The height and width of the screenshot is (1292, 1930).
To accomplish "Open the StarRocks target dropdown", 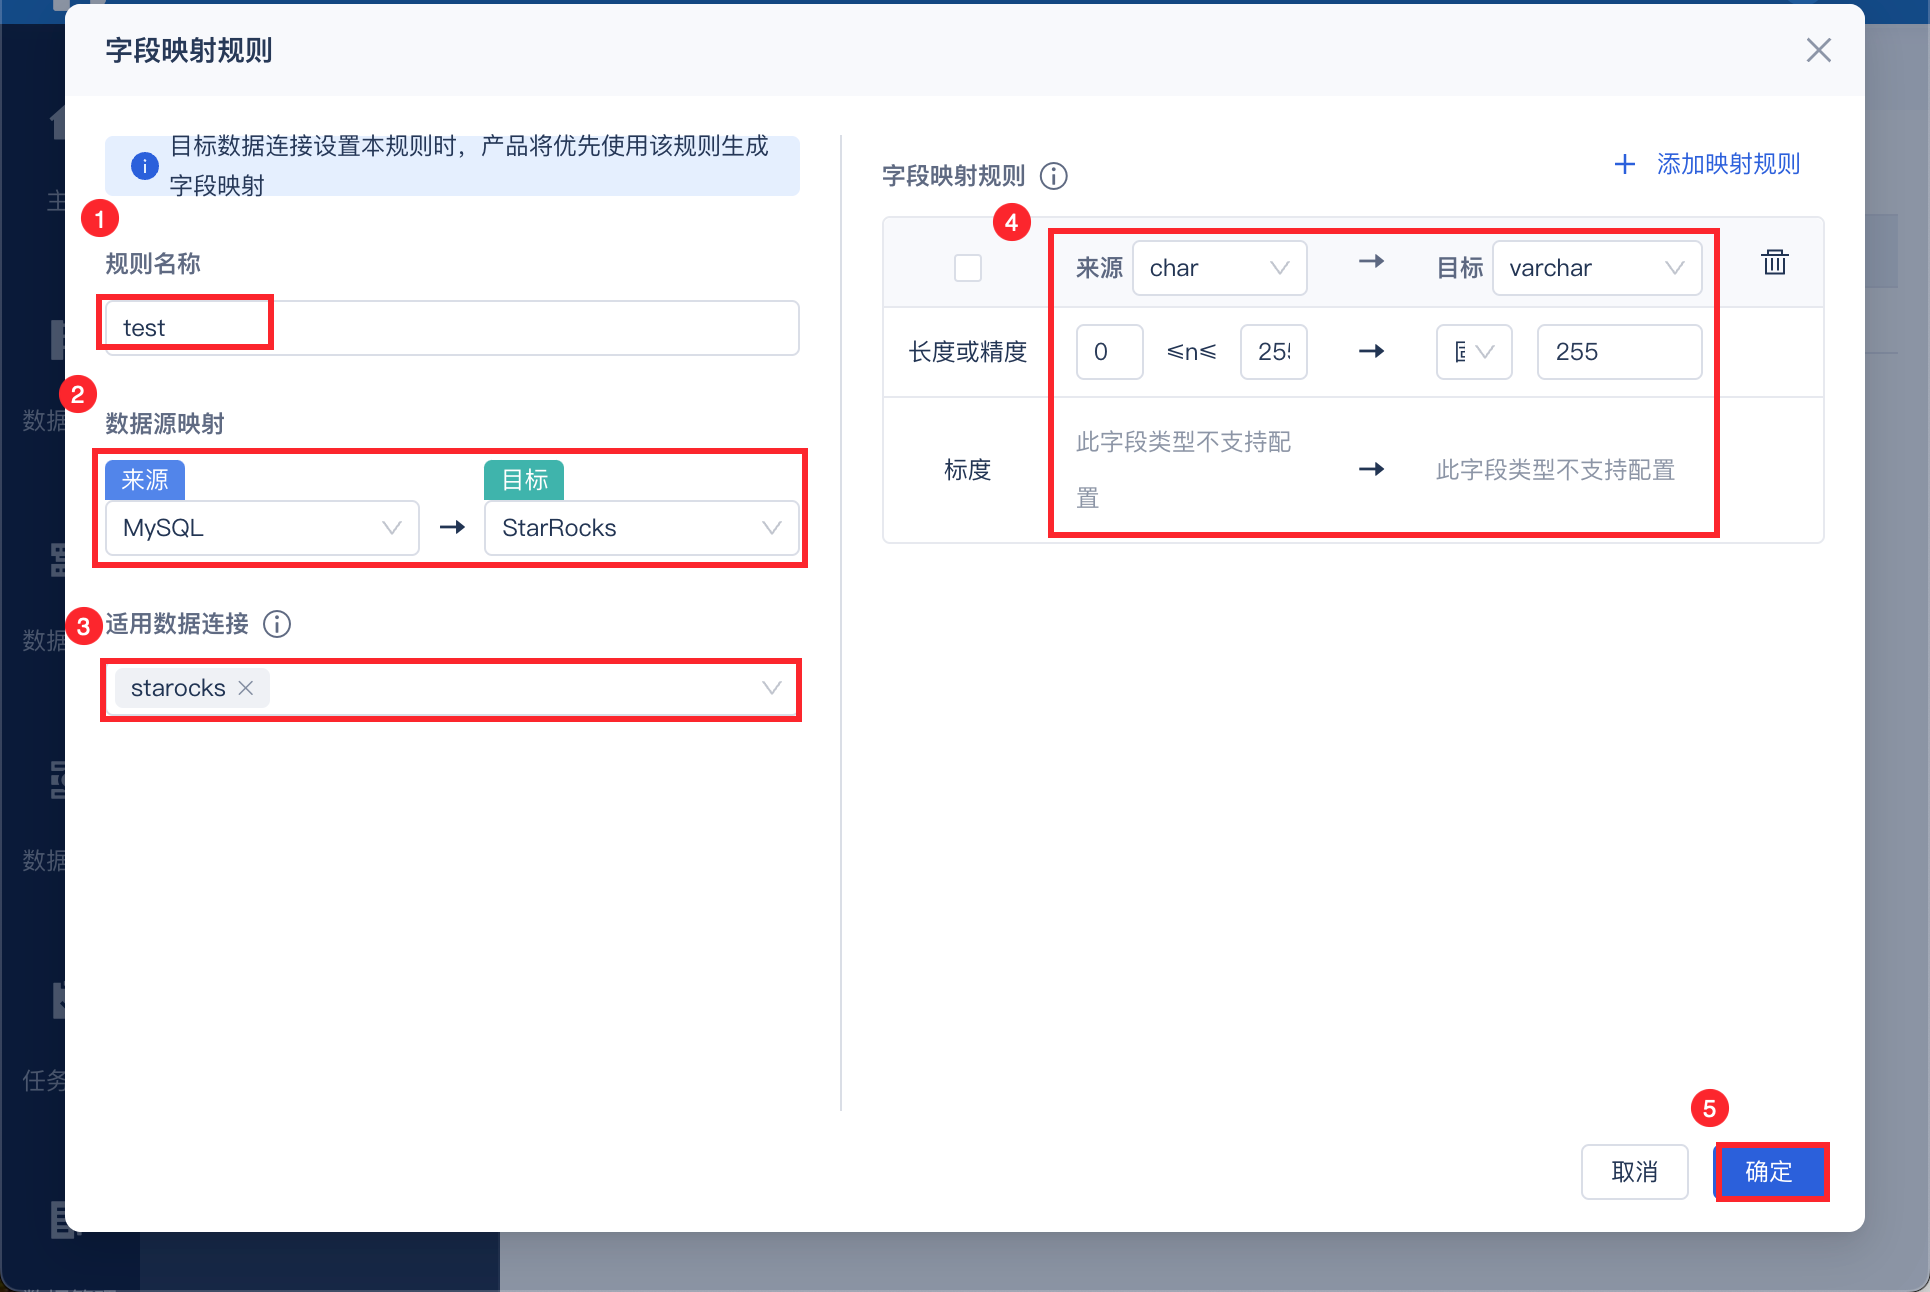I will [x=641, y=528].
